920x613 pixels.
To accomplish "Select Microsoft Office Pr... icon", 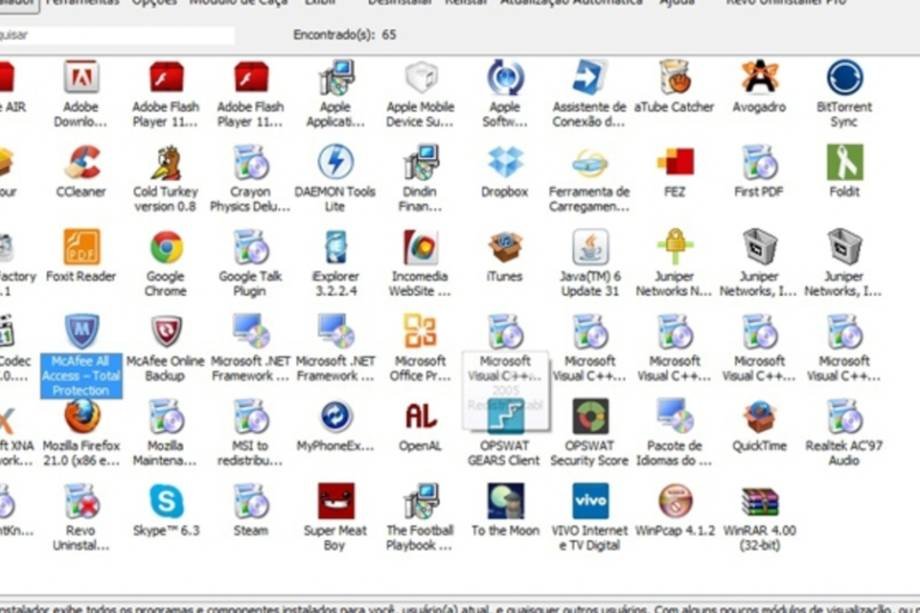I will click(420, 331).
